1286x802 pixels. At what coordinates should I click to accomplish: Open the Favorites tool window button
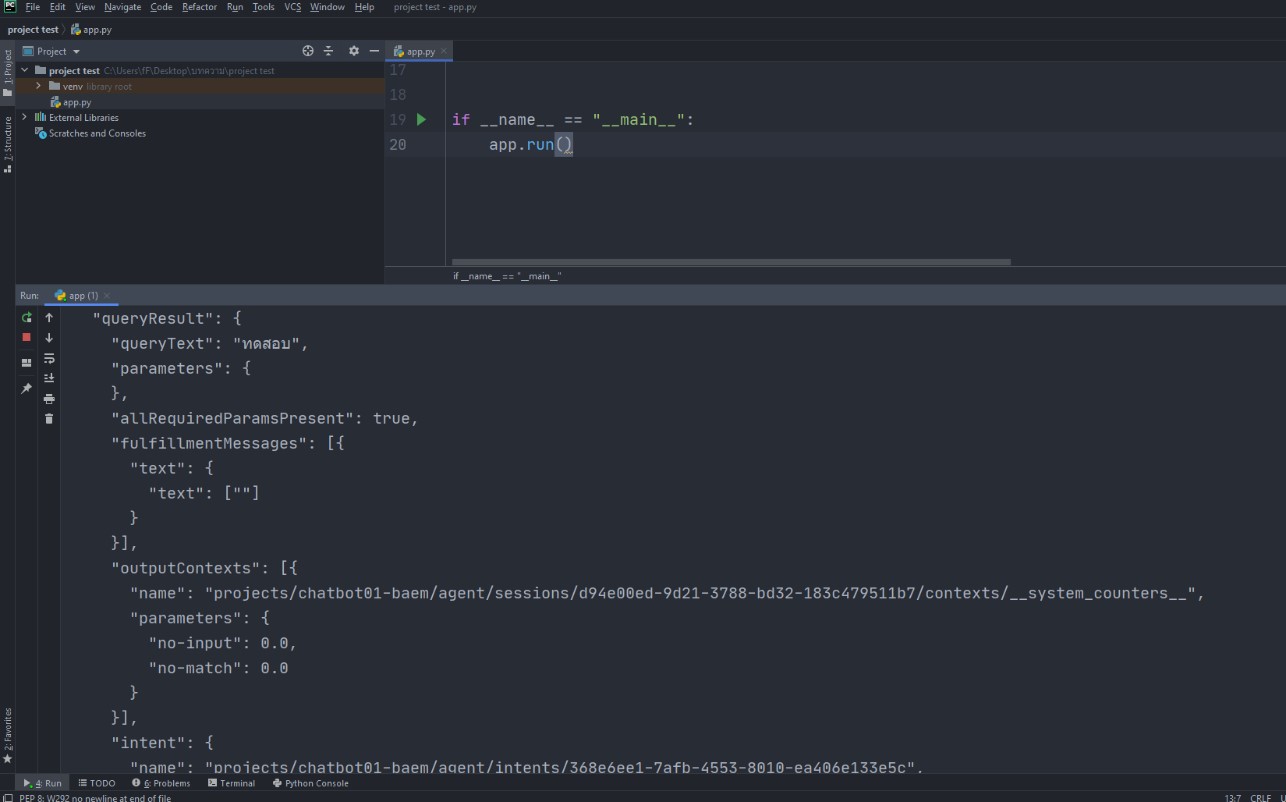click(x=7, y=735)
